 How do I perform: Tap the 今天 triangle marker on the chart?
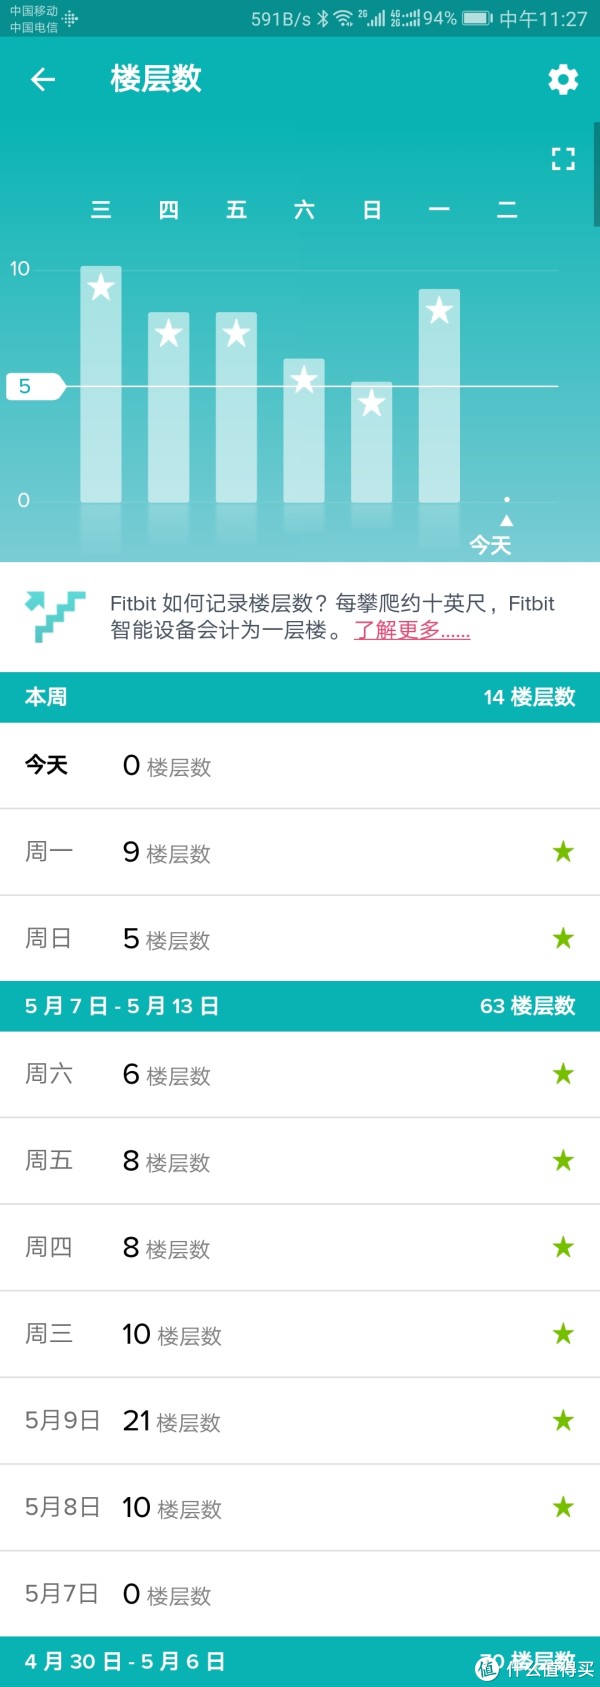pyautogui.click(x=507, y=520)
